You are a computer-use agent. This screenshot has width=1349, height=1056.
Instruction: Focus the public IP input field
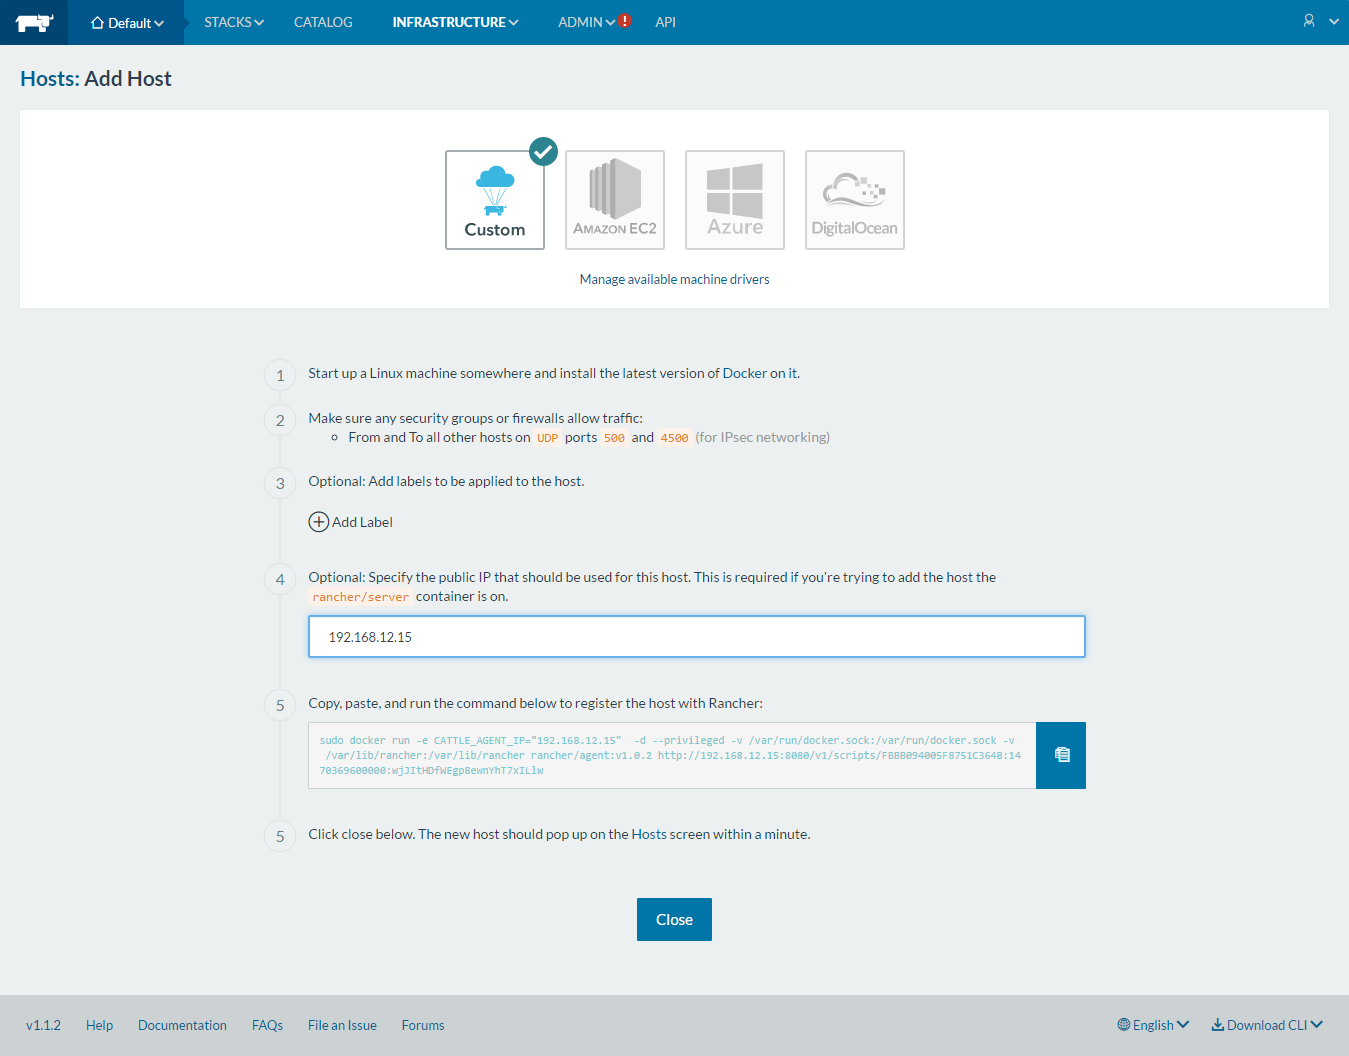(697, 637)
